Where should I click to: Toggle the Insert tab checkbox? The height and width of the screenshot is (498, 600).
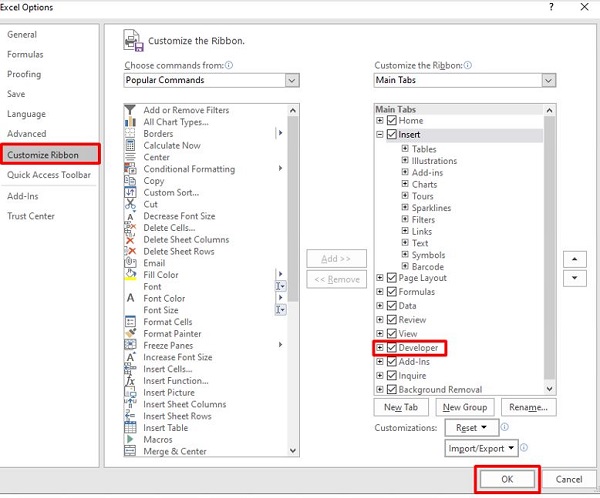[x=391, y=134]
